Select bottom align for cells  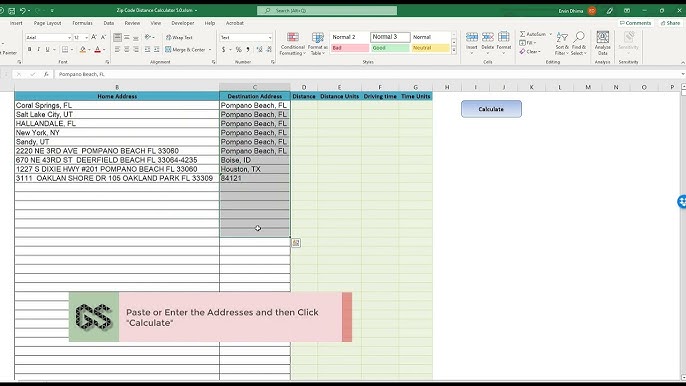point(136,38)
